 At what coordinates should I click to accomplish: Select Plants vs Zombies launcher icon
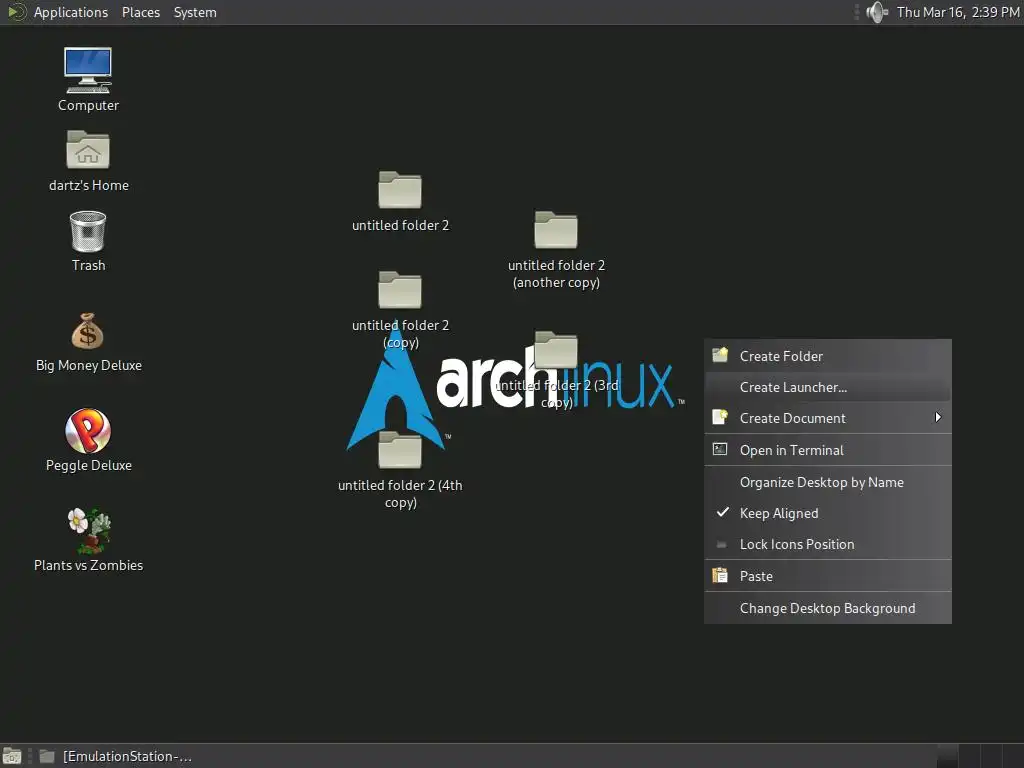[89, 530]
